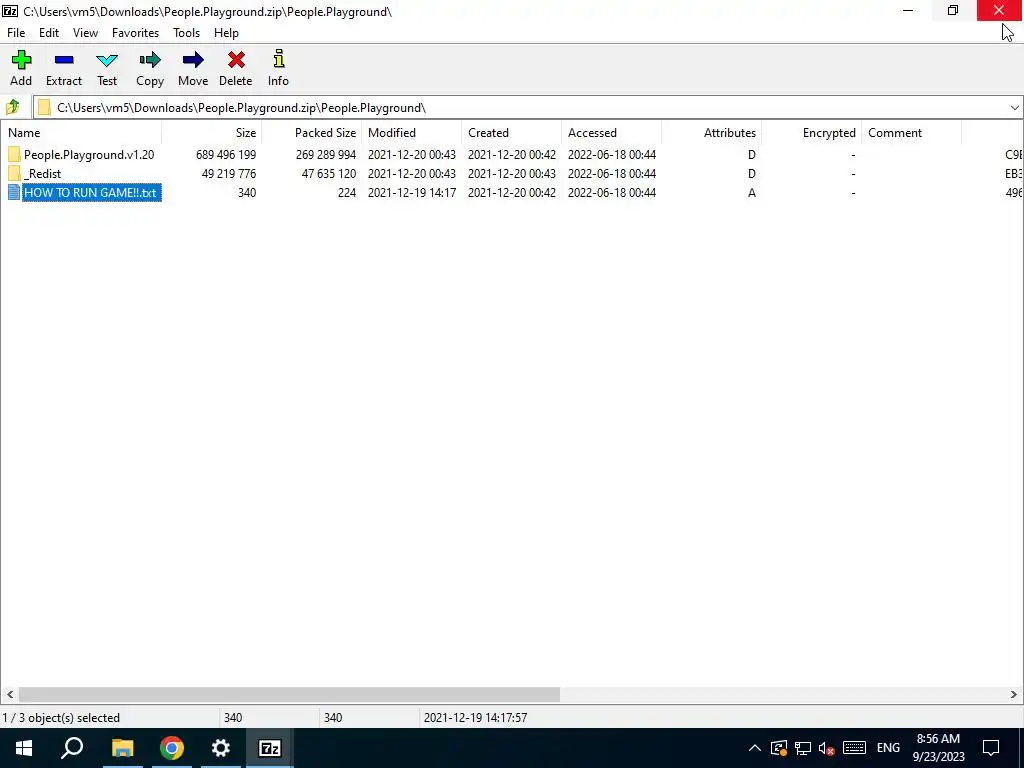Click the People.Playground.v1.20 folder icon
This screenshot has width=1024, height=768.
(14, 155)
